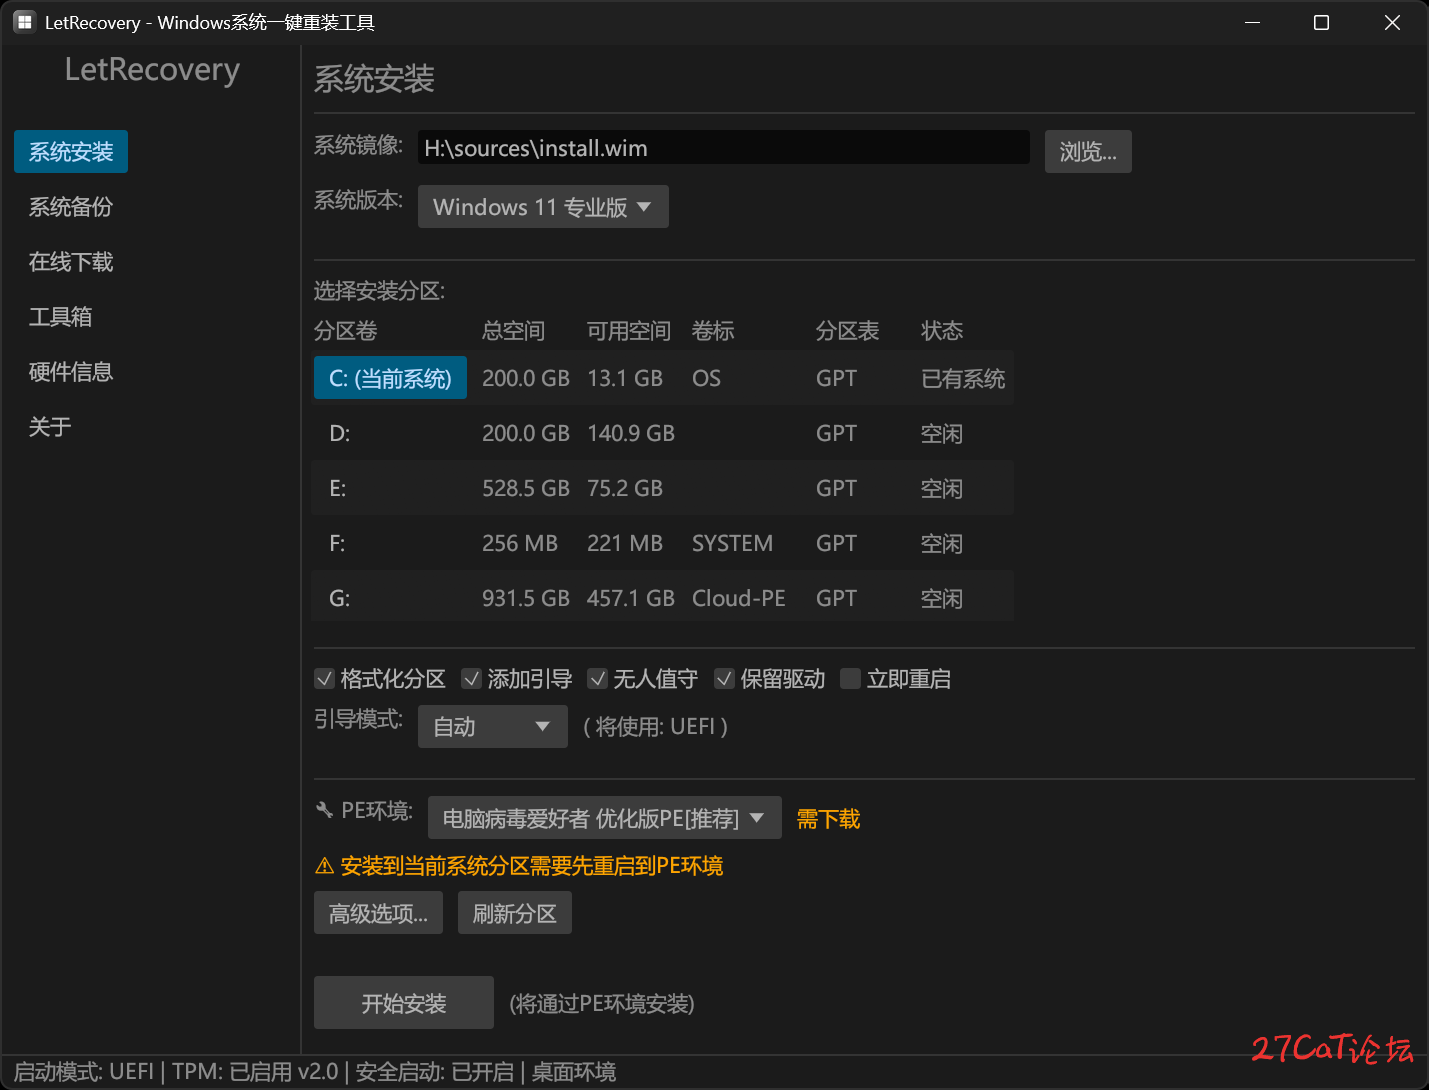Enable the 立即重启 checkbox
The height and width of the screenshot is (1090, 1429).
coord(850,678)
